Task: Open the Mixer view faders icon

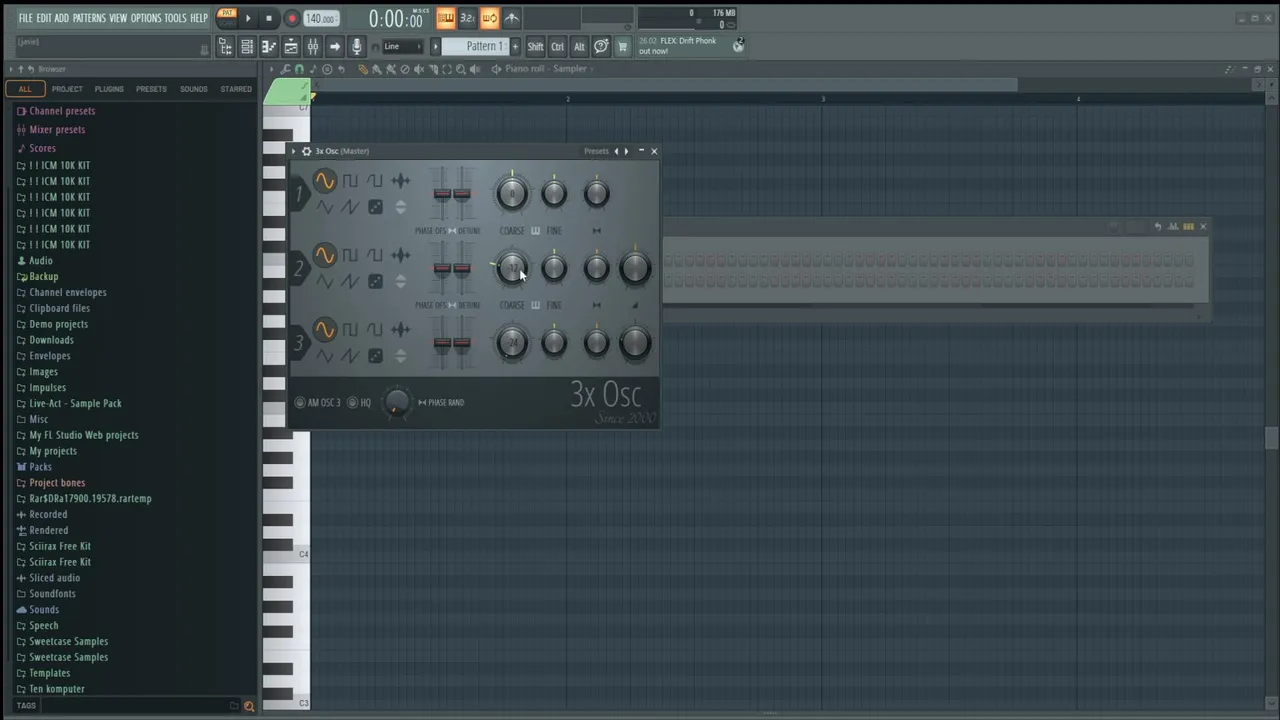Action: [x=313, y=47]
